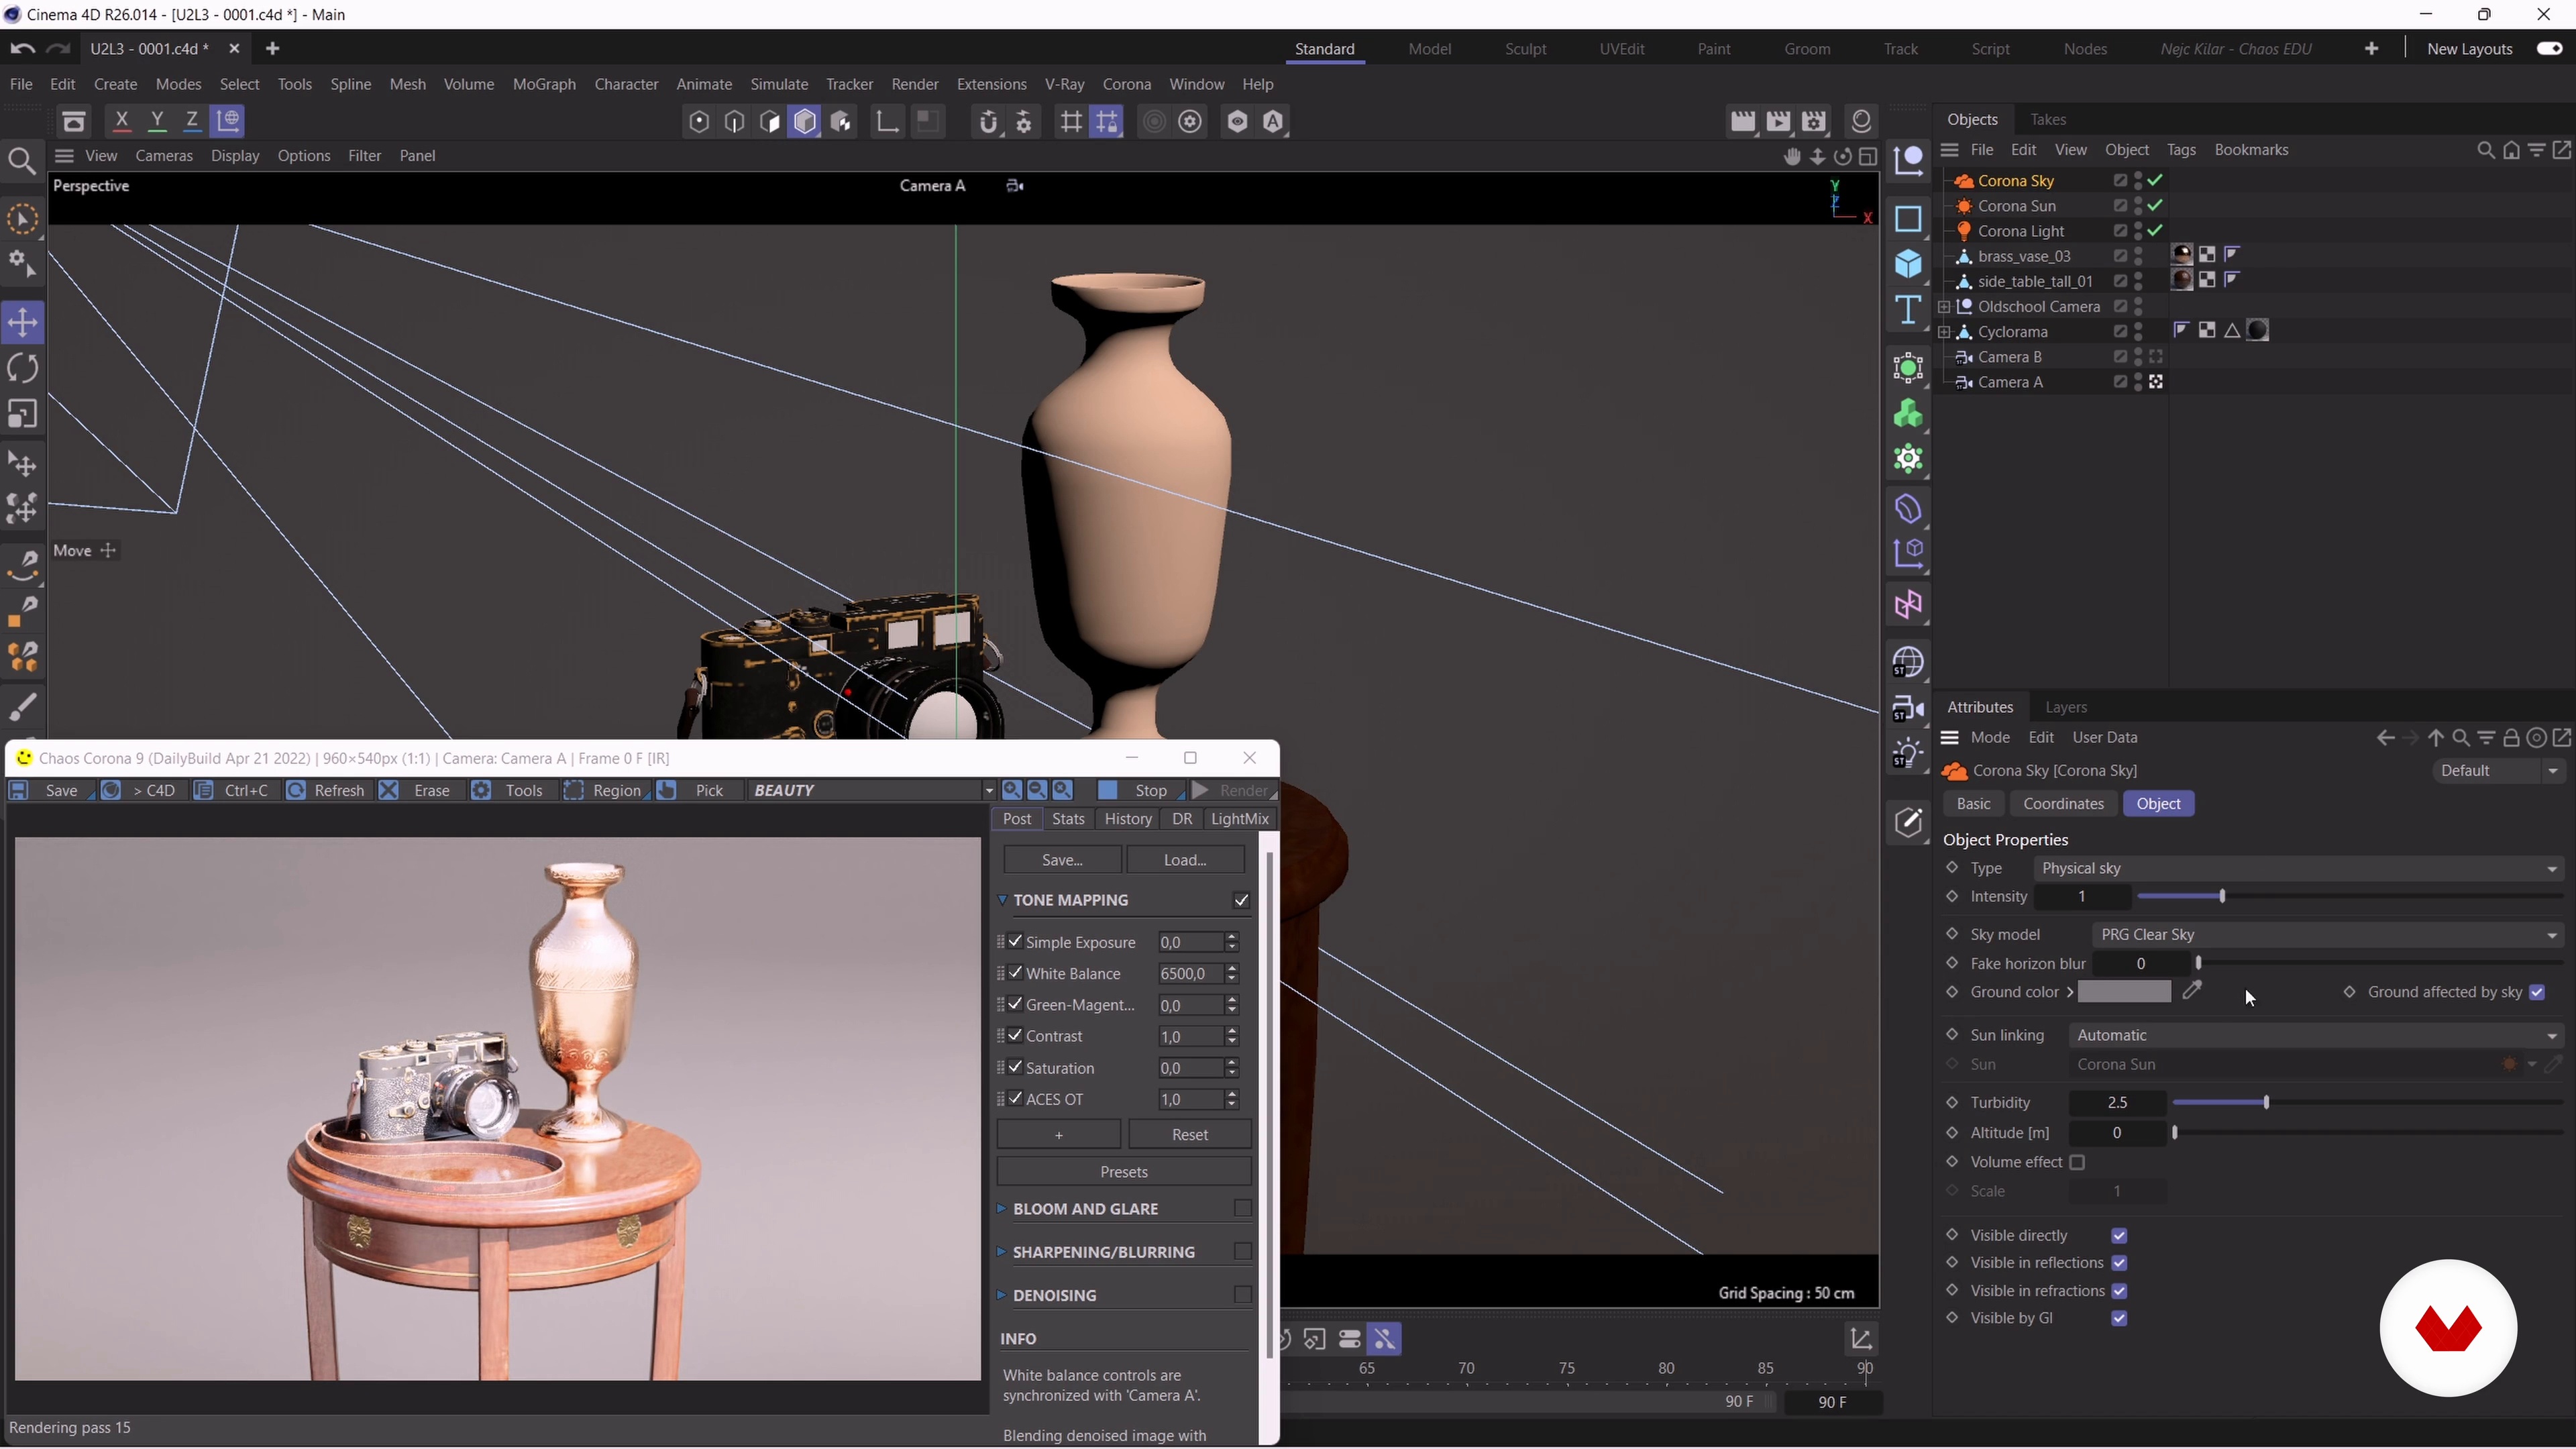This screenshot has width=2576, height=1449.
Task: Click the Render to Picture Viewer icon
Action: click(x=1778, y=121)
